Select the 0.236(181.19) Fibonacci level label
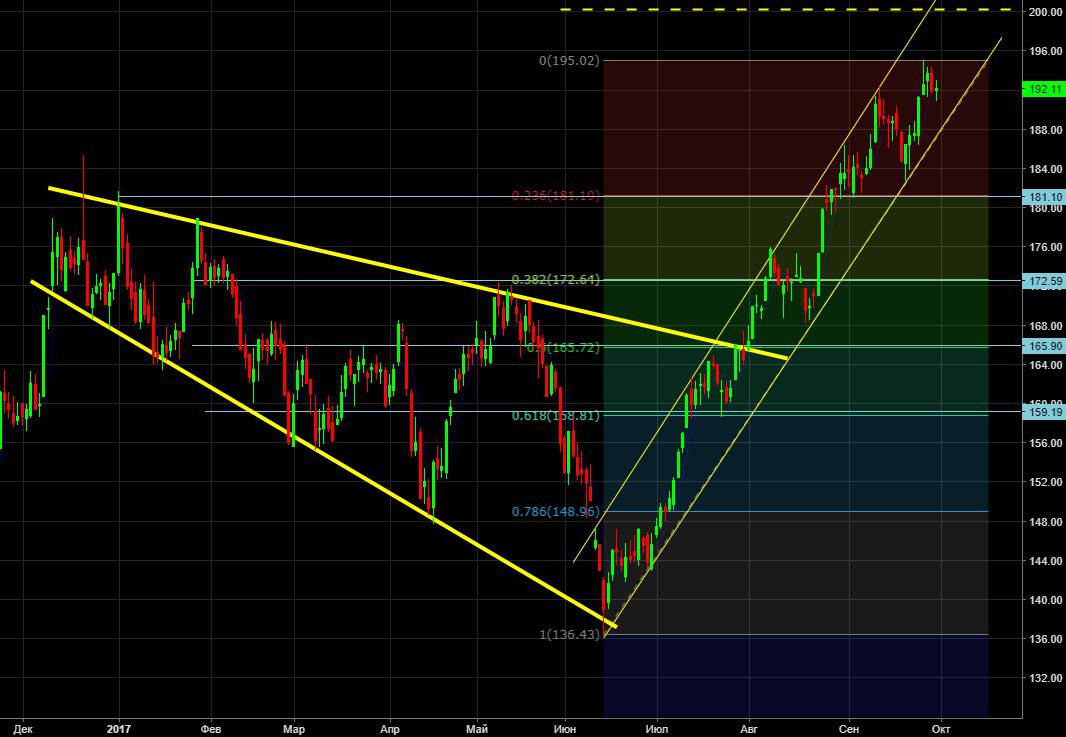Viewport: 1066px width, 737px height. click(556, 196)
